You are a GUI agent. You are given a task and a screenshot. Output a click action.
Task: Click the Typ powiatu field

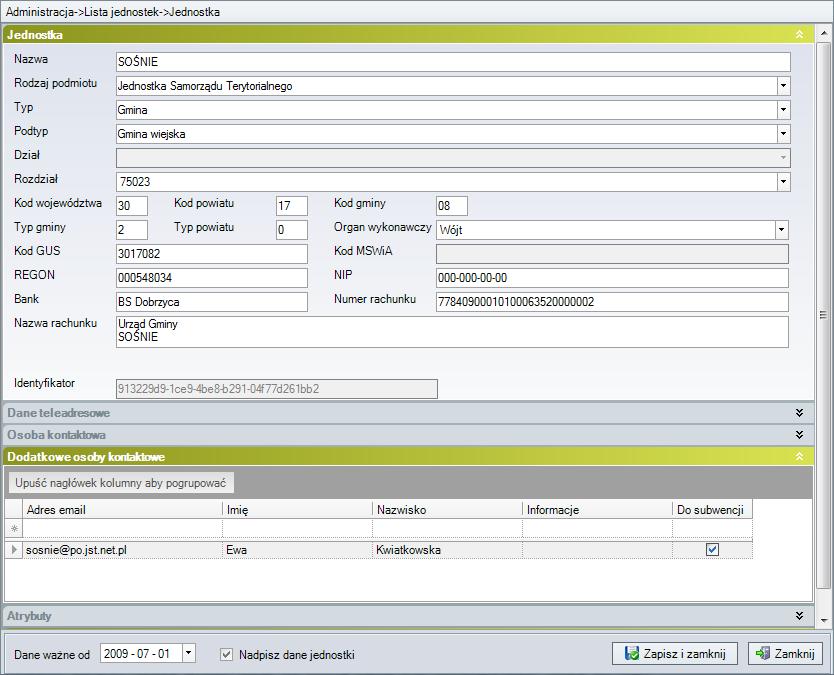pos(291,230)
